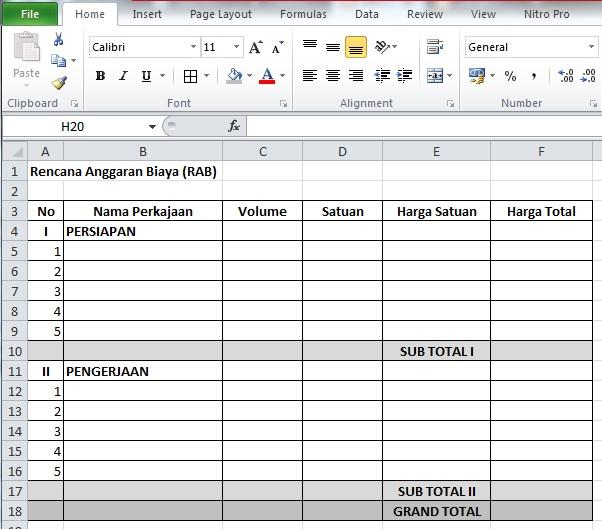Switch to the Page Layout tab
The height and width of the screenshot is (529, 602).
pos(221,14)
